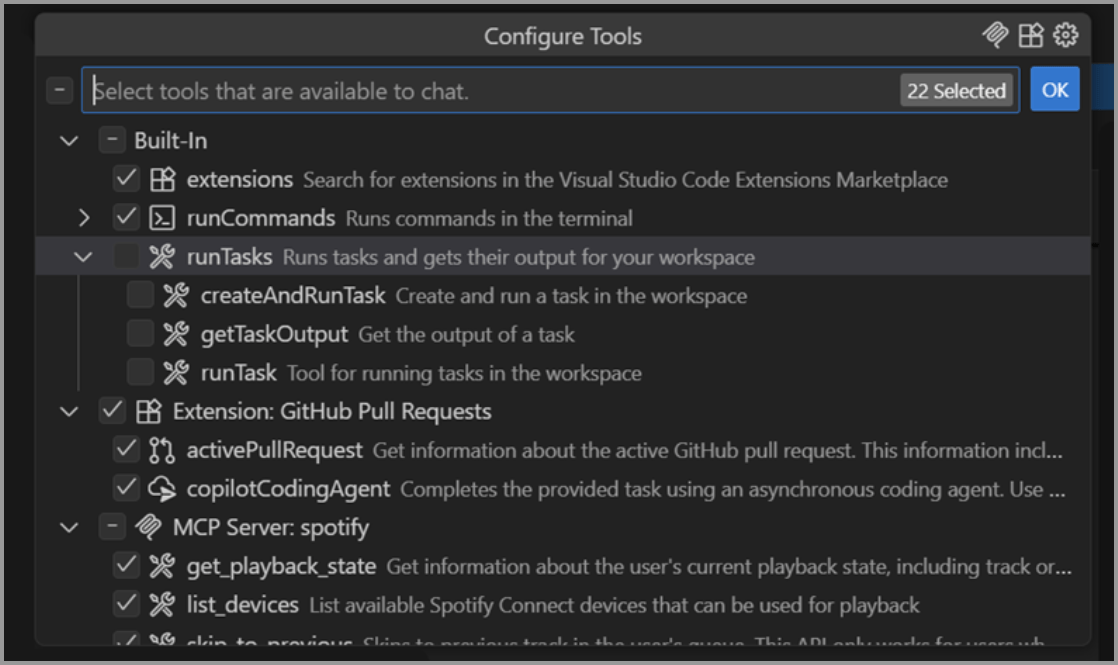Click the extensions icon beside 'extensions' tool

coord(162,180)
